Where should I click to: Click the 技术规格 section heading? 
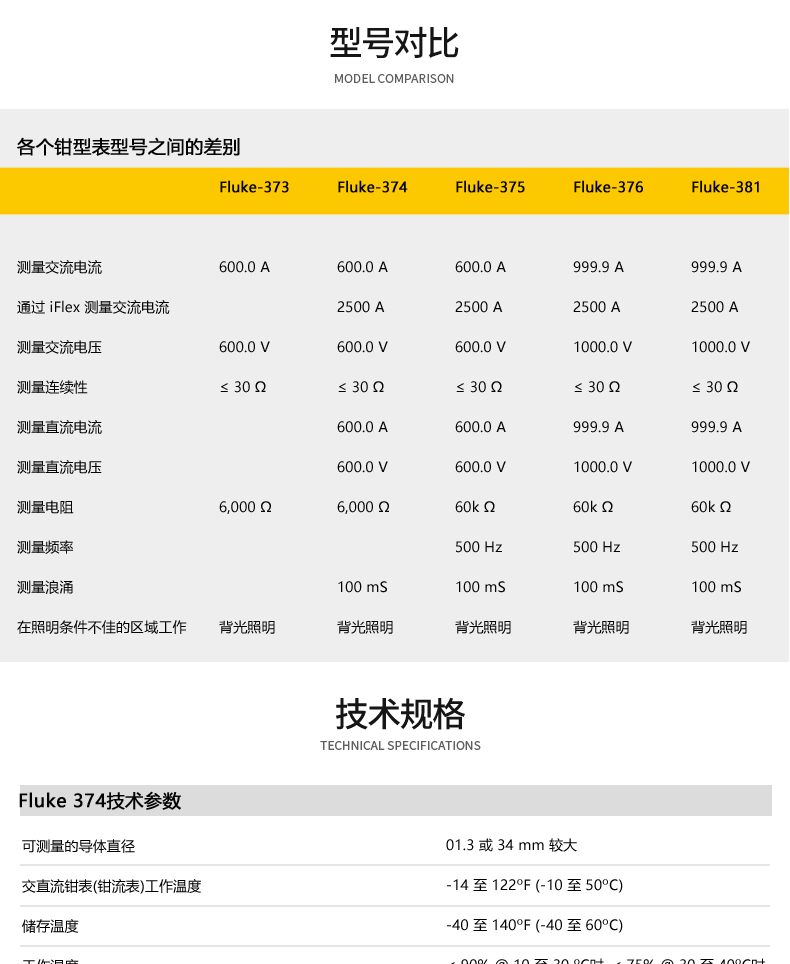(x=400, y=714)
